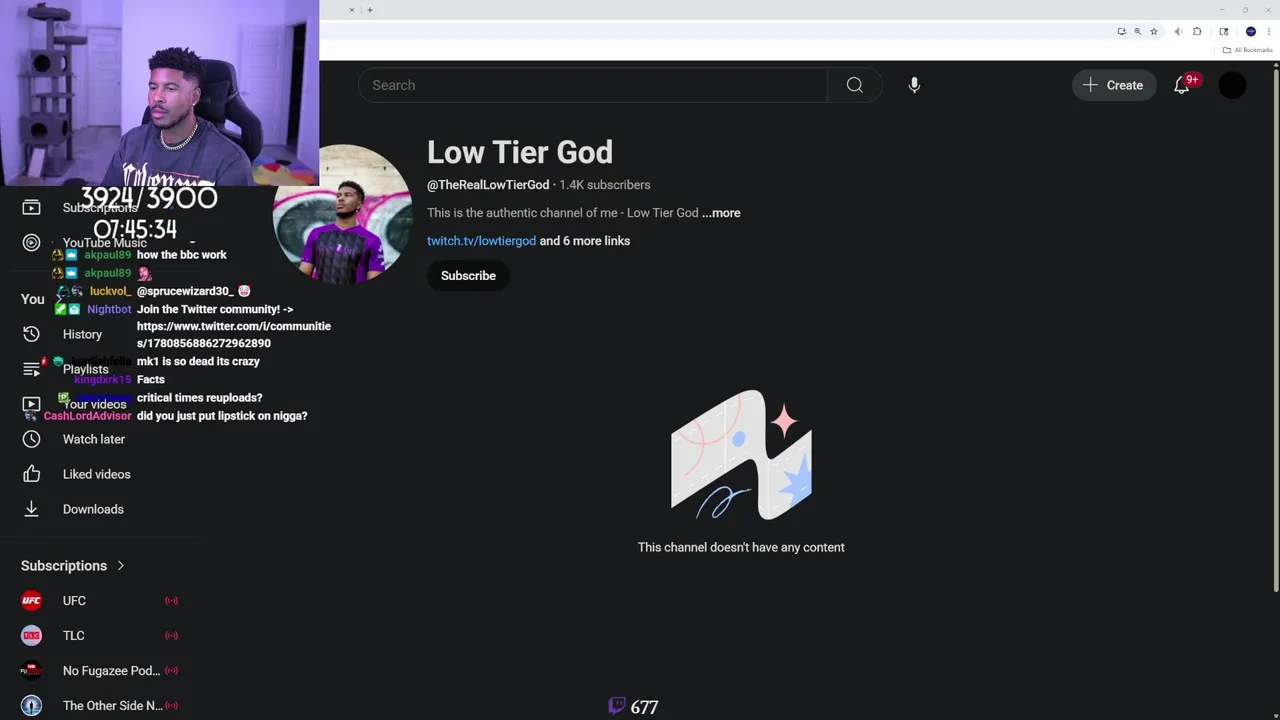Click the Liked videos thumbs-up icon
This screenshot has height=720, width=1280.
[x=31, y=474]
